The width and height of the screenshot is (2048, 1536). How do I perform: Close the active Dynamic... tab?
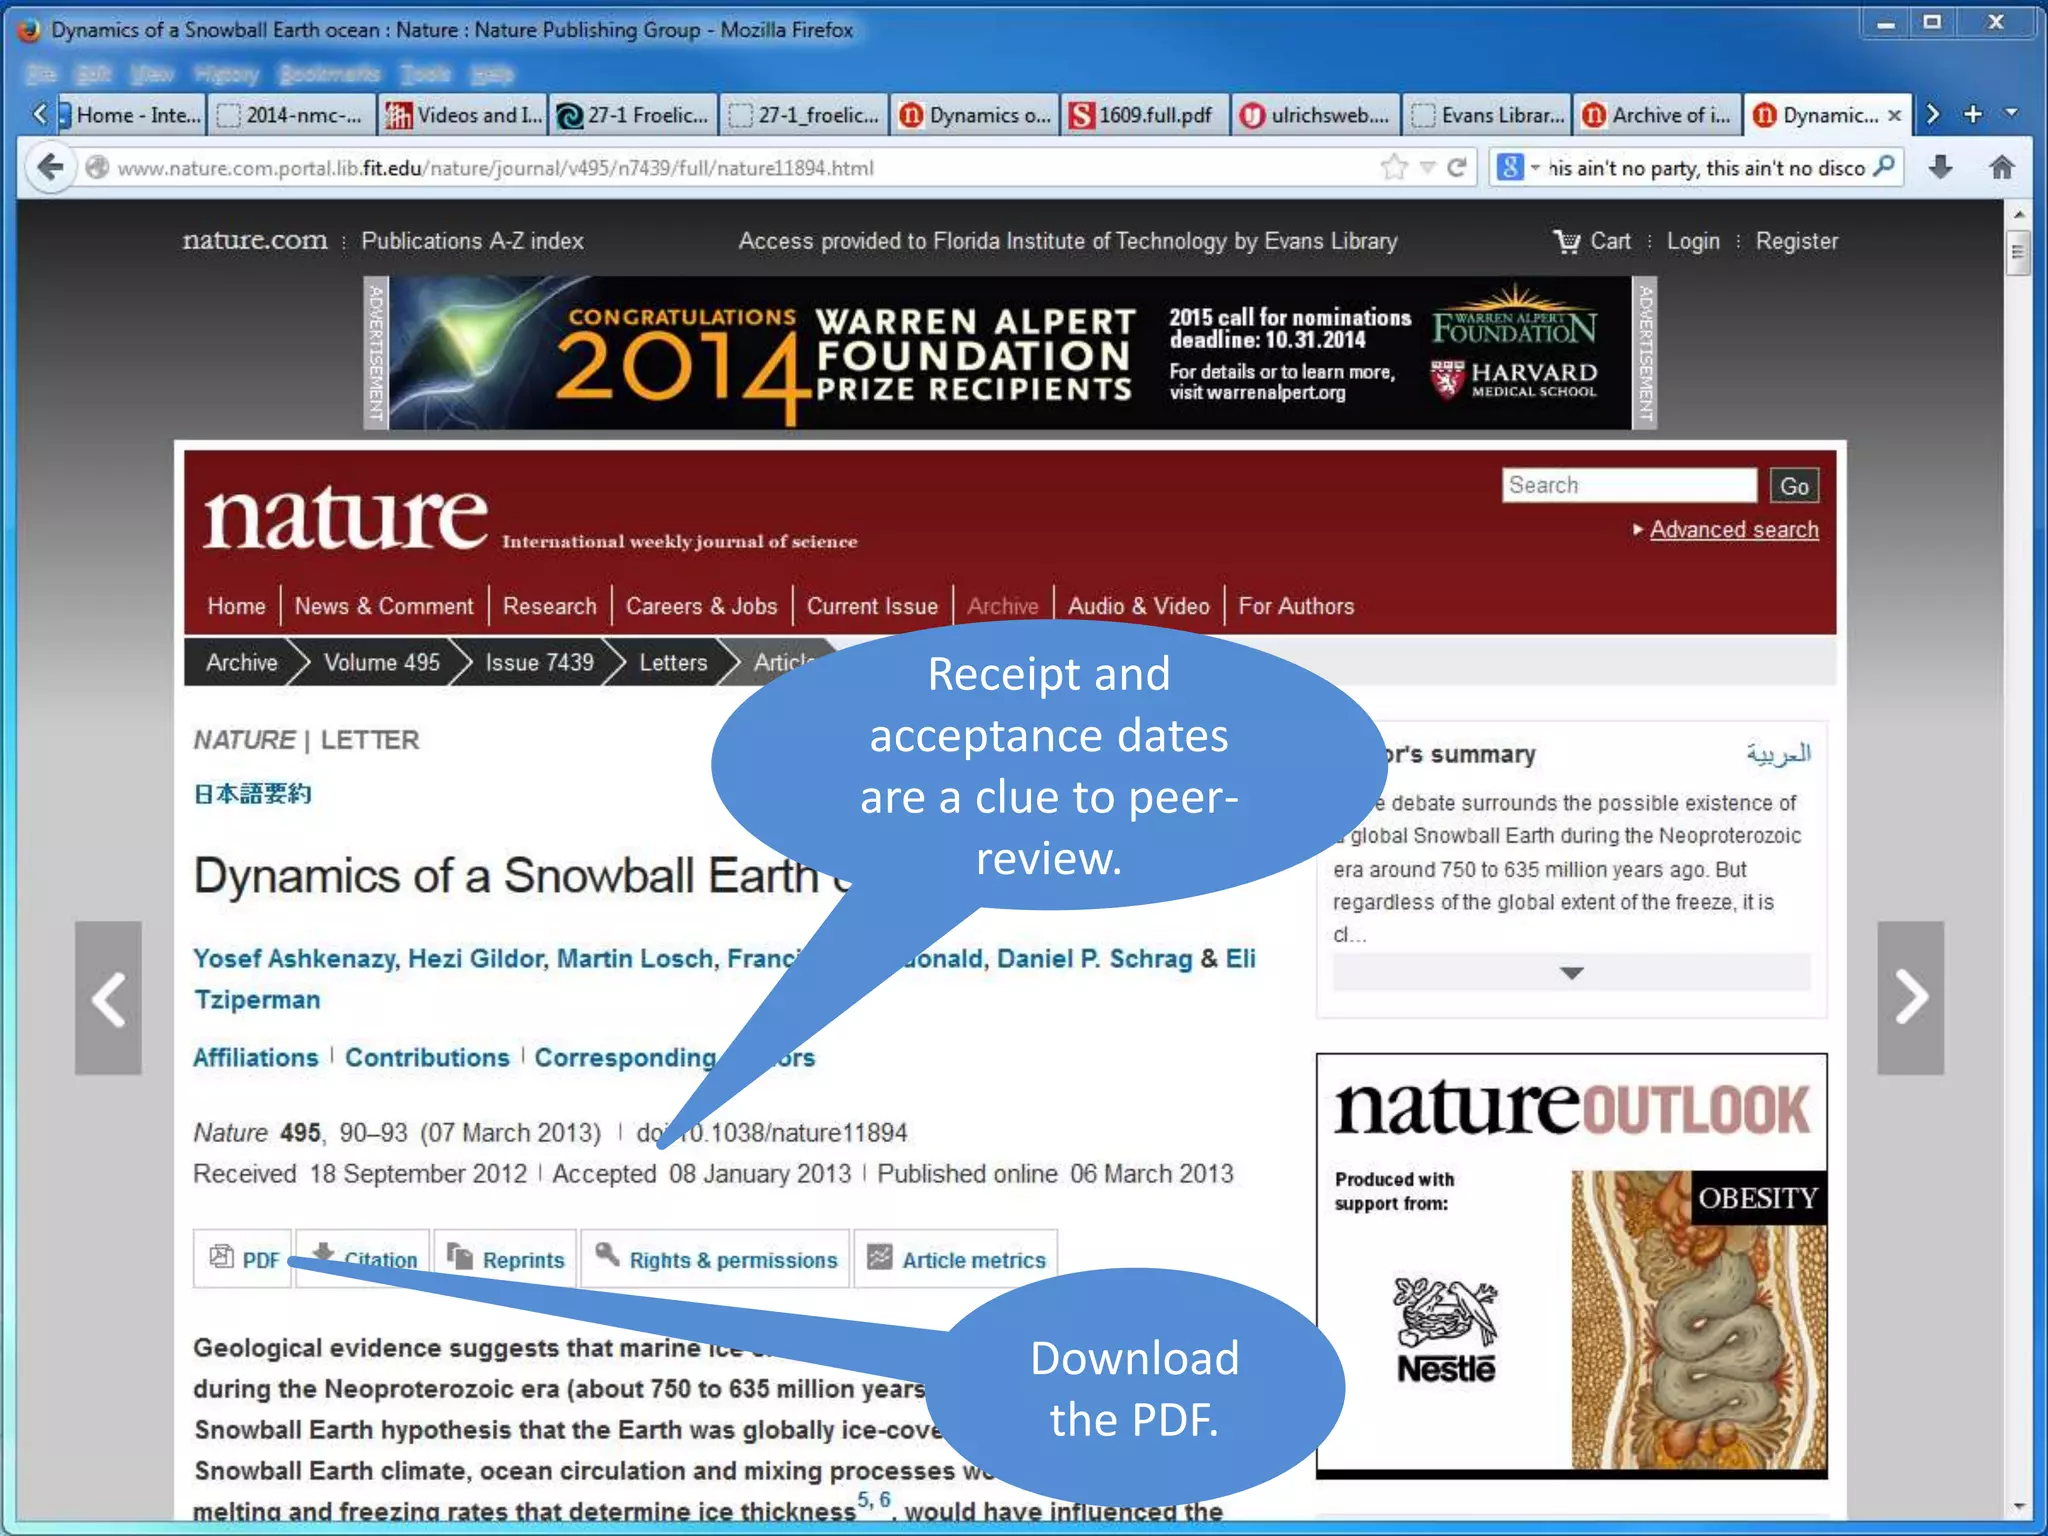pos(1894,115)
